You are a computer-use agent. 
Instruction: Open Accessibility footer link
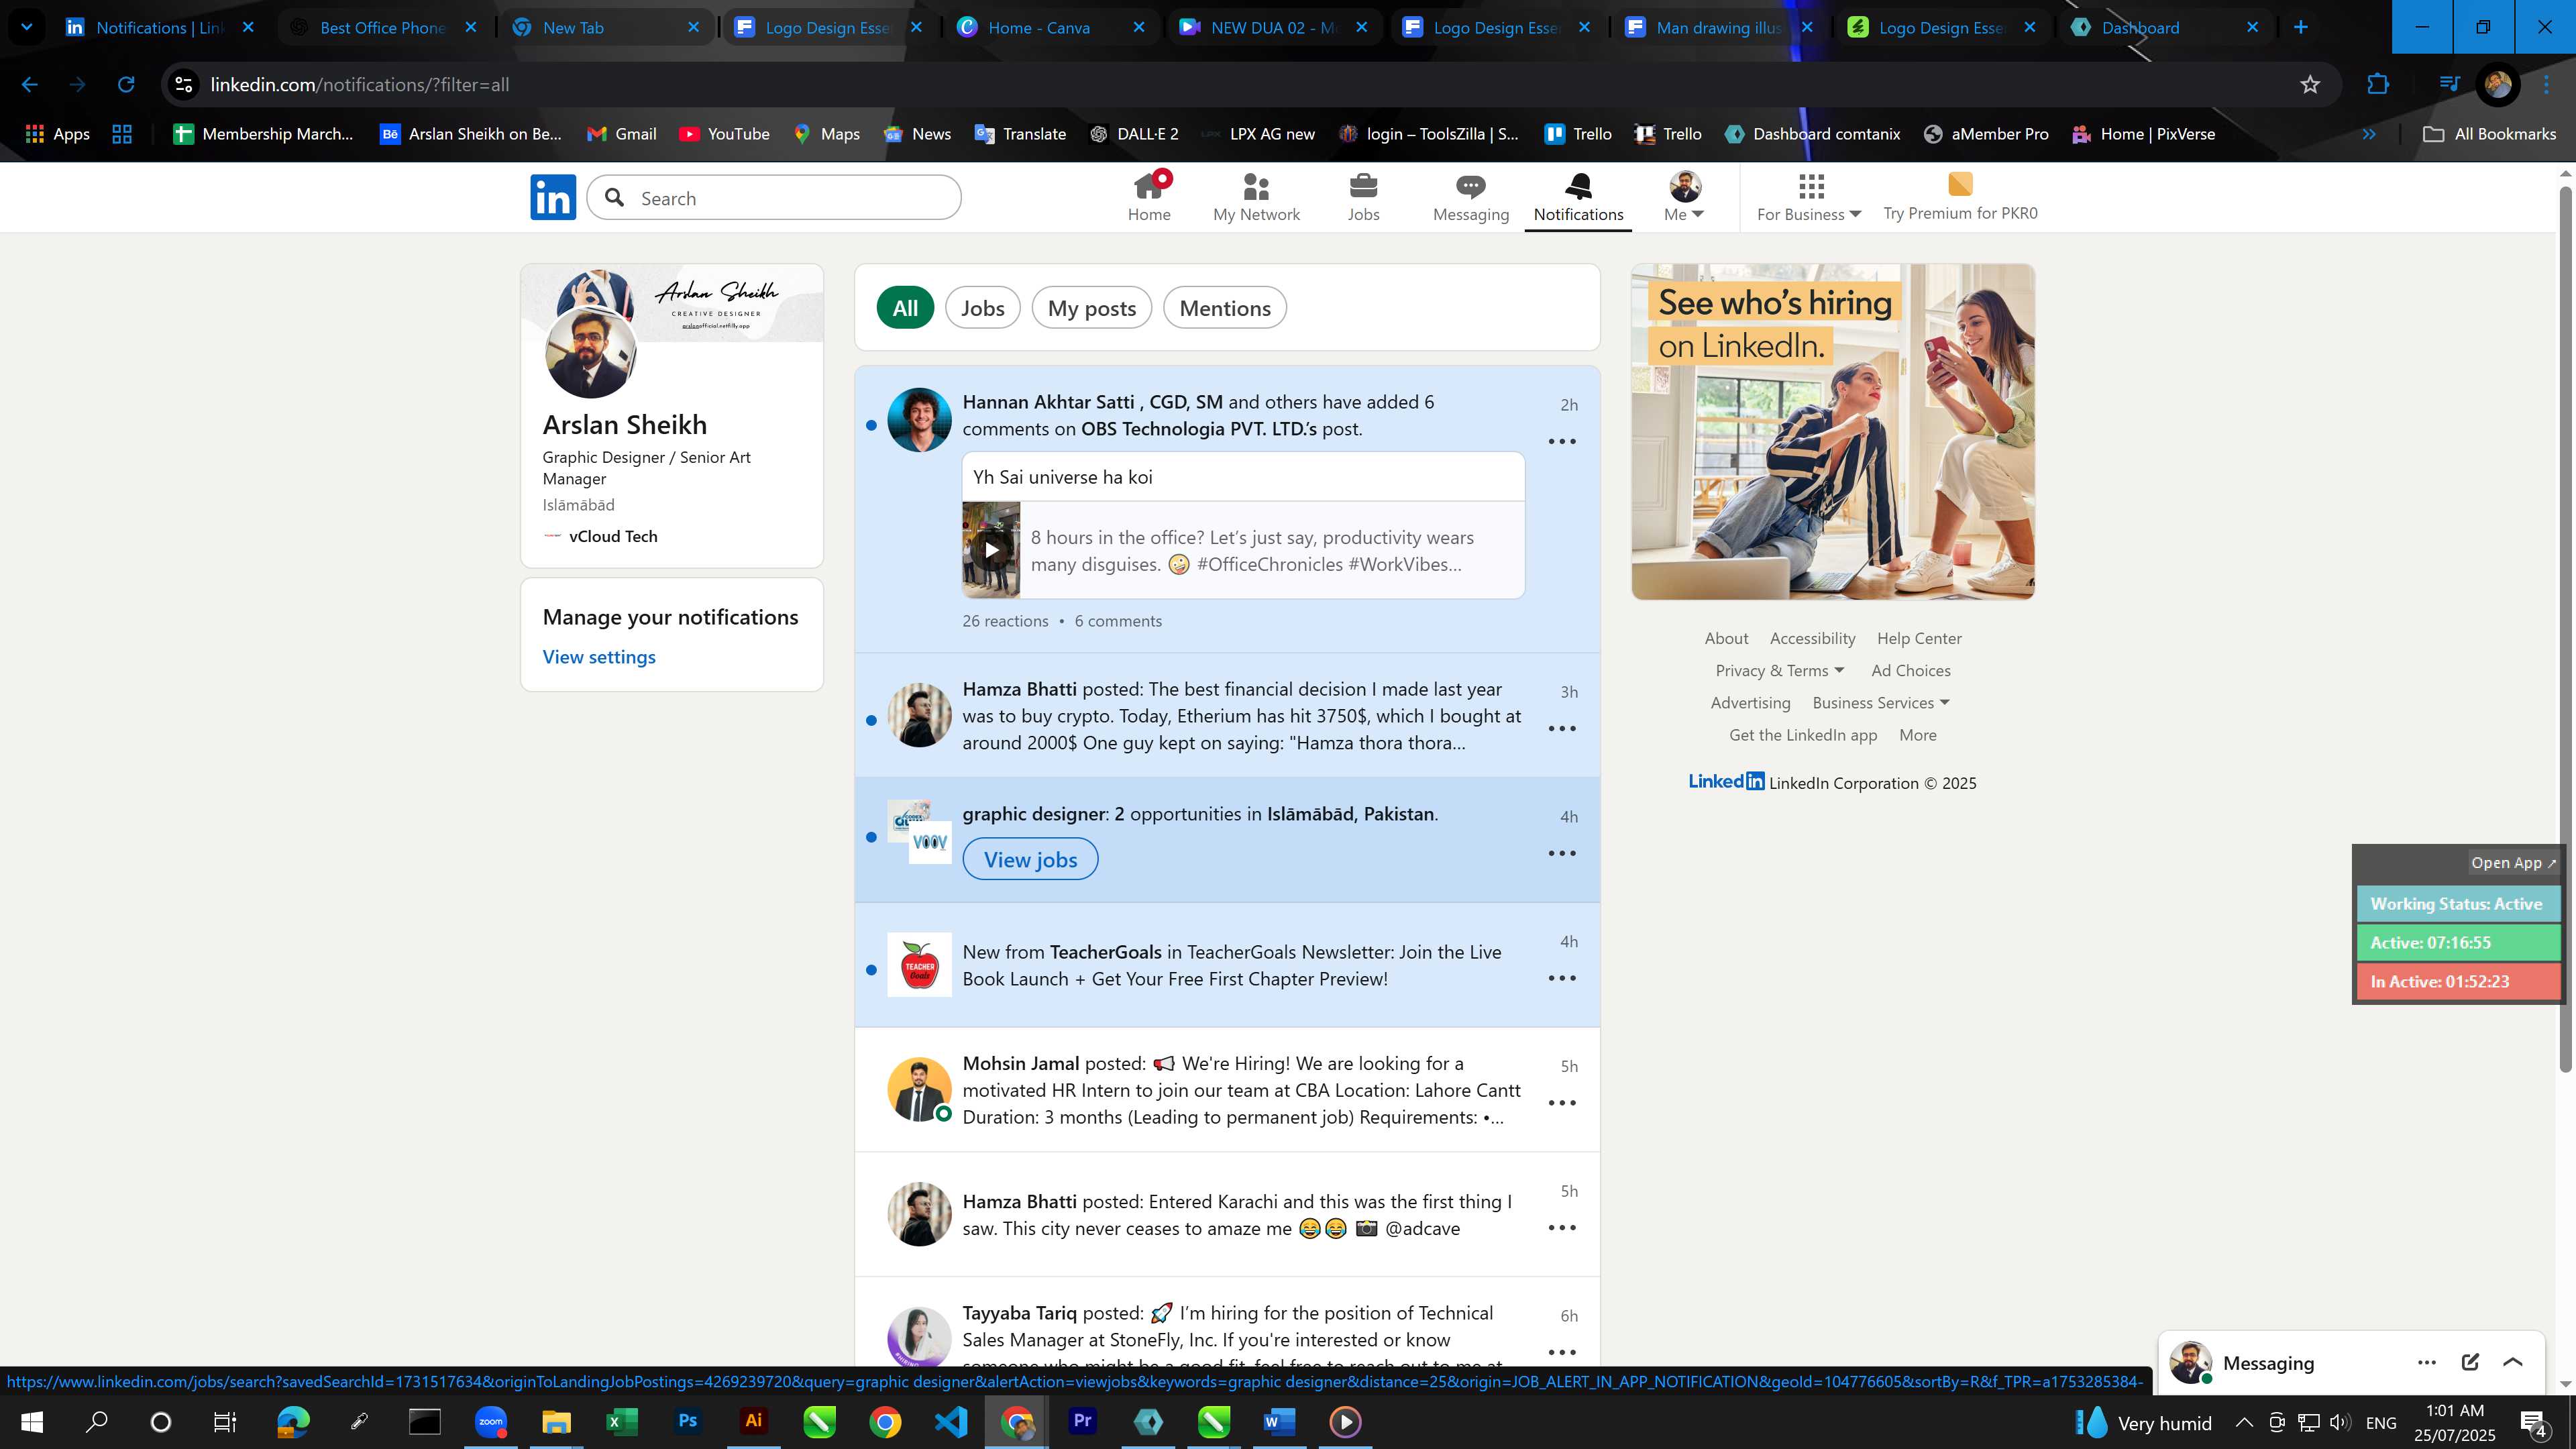(x=1812, y=638)
